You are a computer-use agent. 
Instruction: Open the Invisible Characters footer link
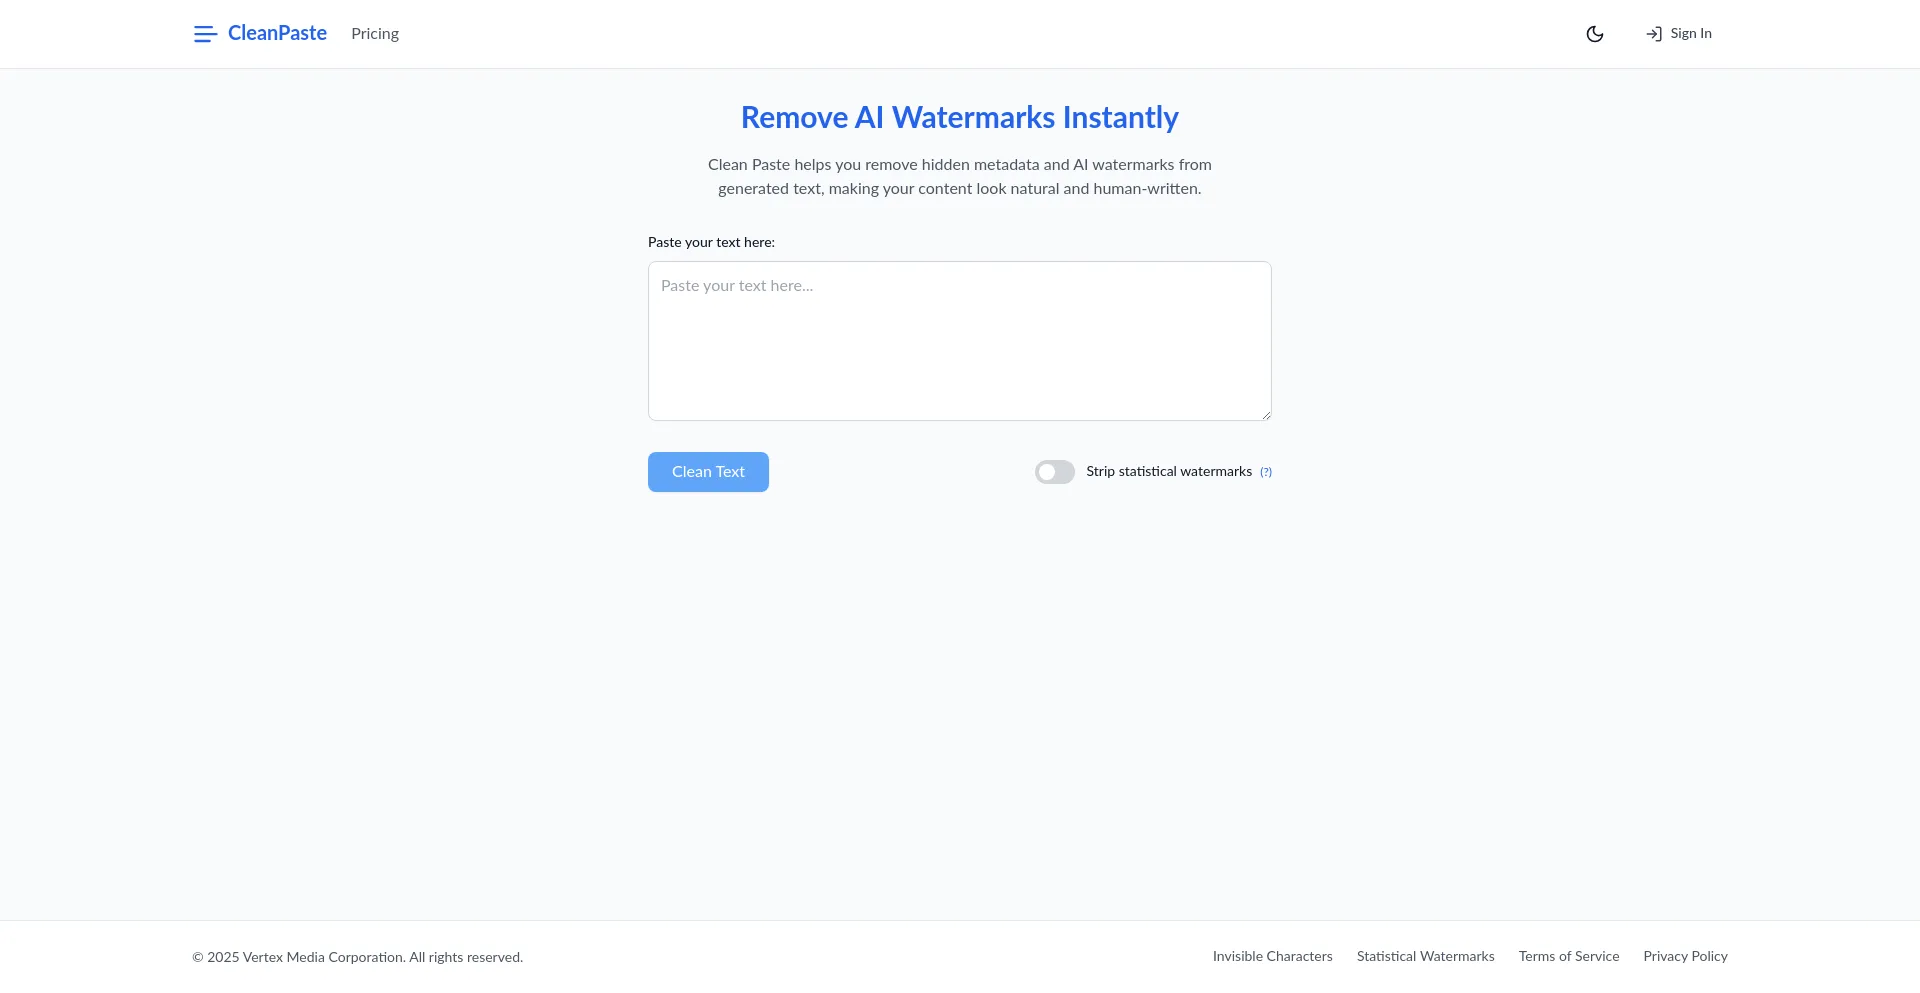(x=1272, y=957)
